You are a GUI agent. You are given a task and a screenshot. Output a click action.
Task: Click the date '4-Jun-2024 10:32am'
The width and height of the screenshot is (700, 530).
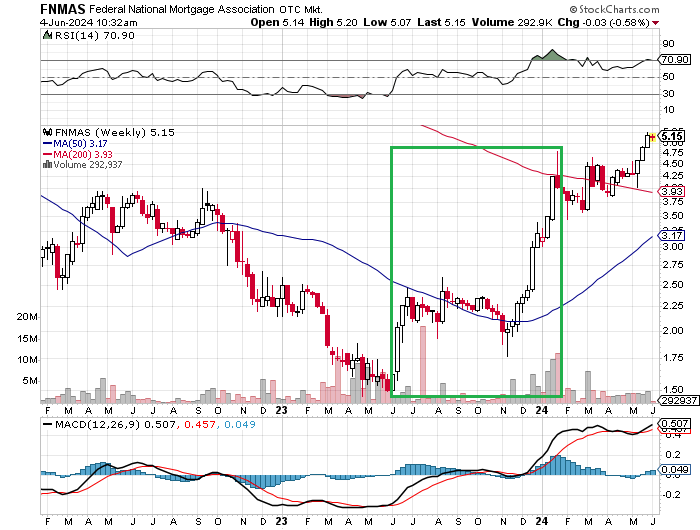(88, 22)
